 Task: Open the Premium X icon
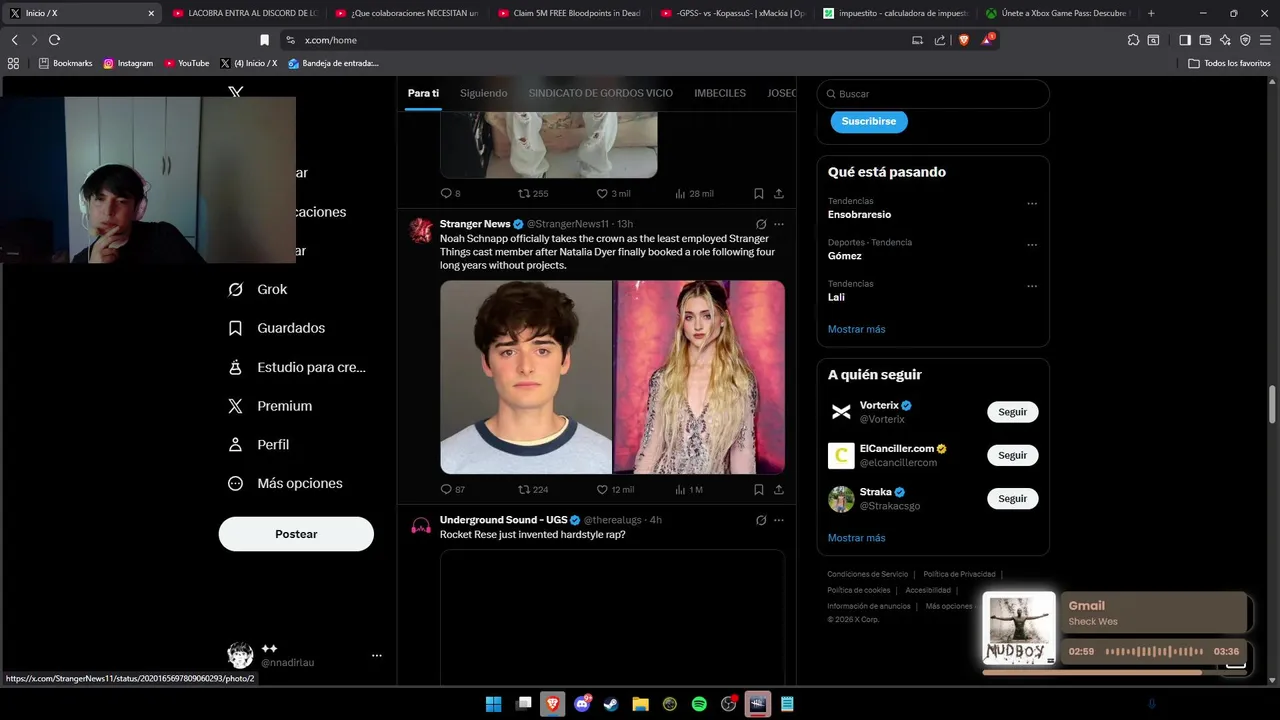pyautogui.click(x=235, y=406)
